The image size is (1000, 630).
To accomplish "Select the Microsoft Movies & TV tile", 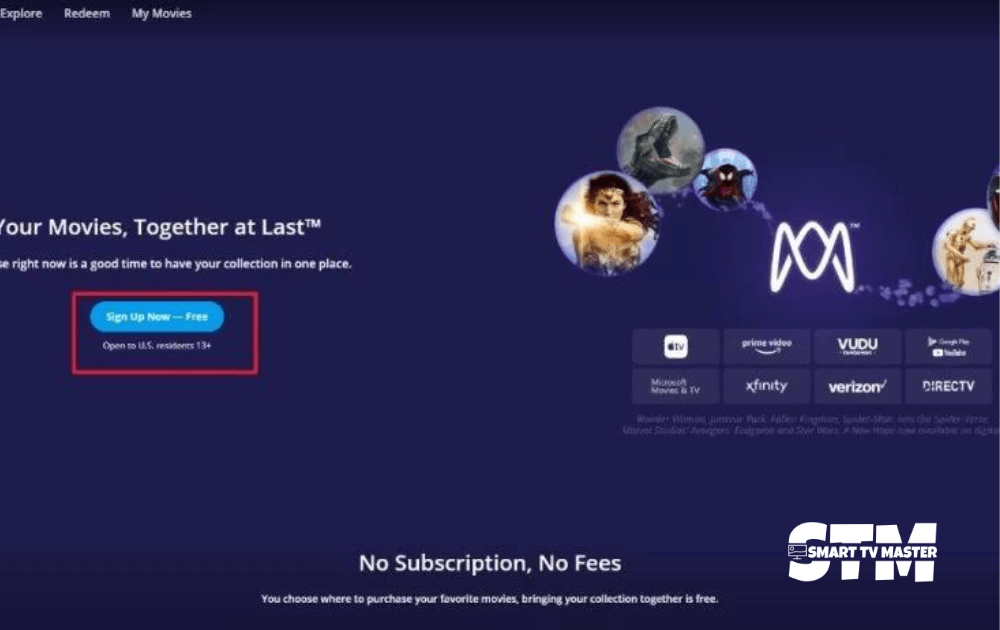I will point(676,386).
